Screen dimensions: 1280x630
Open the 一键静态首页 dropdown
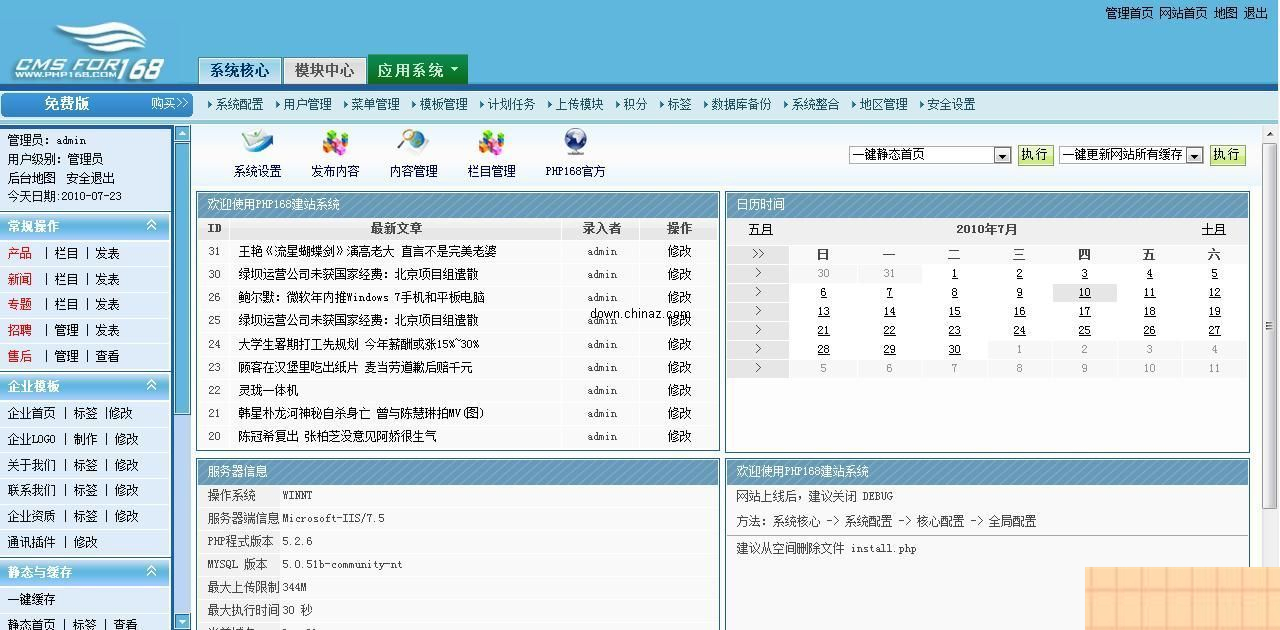coord(1001,155)
